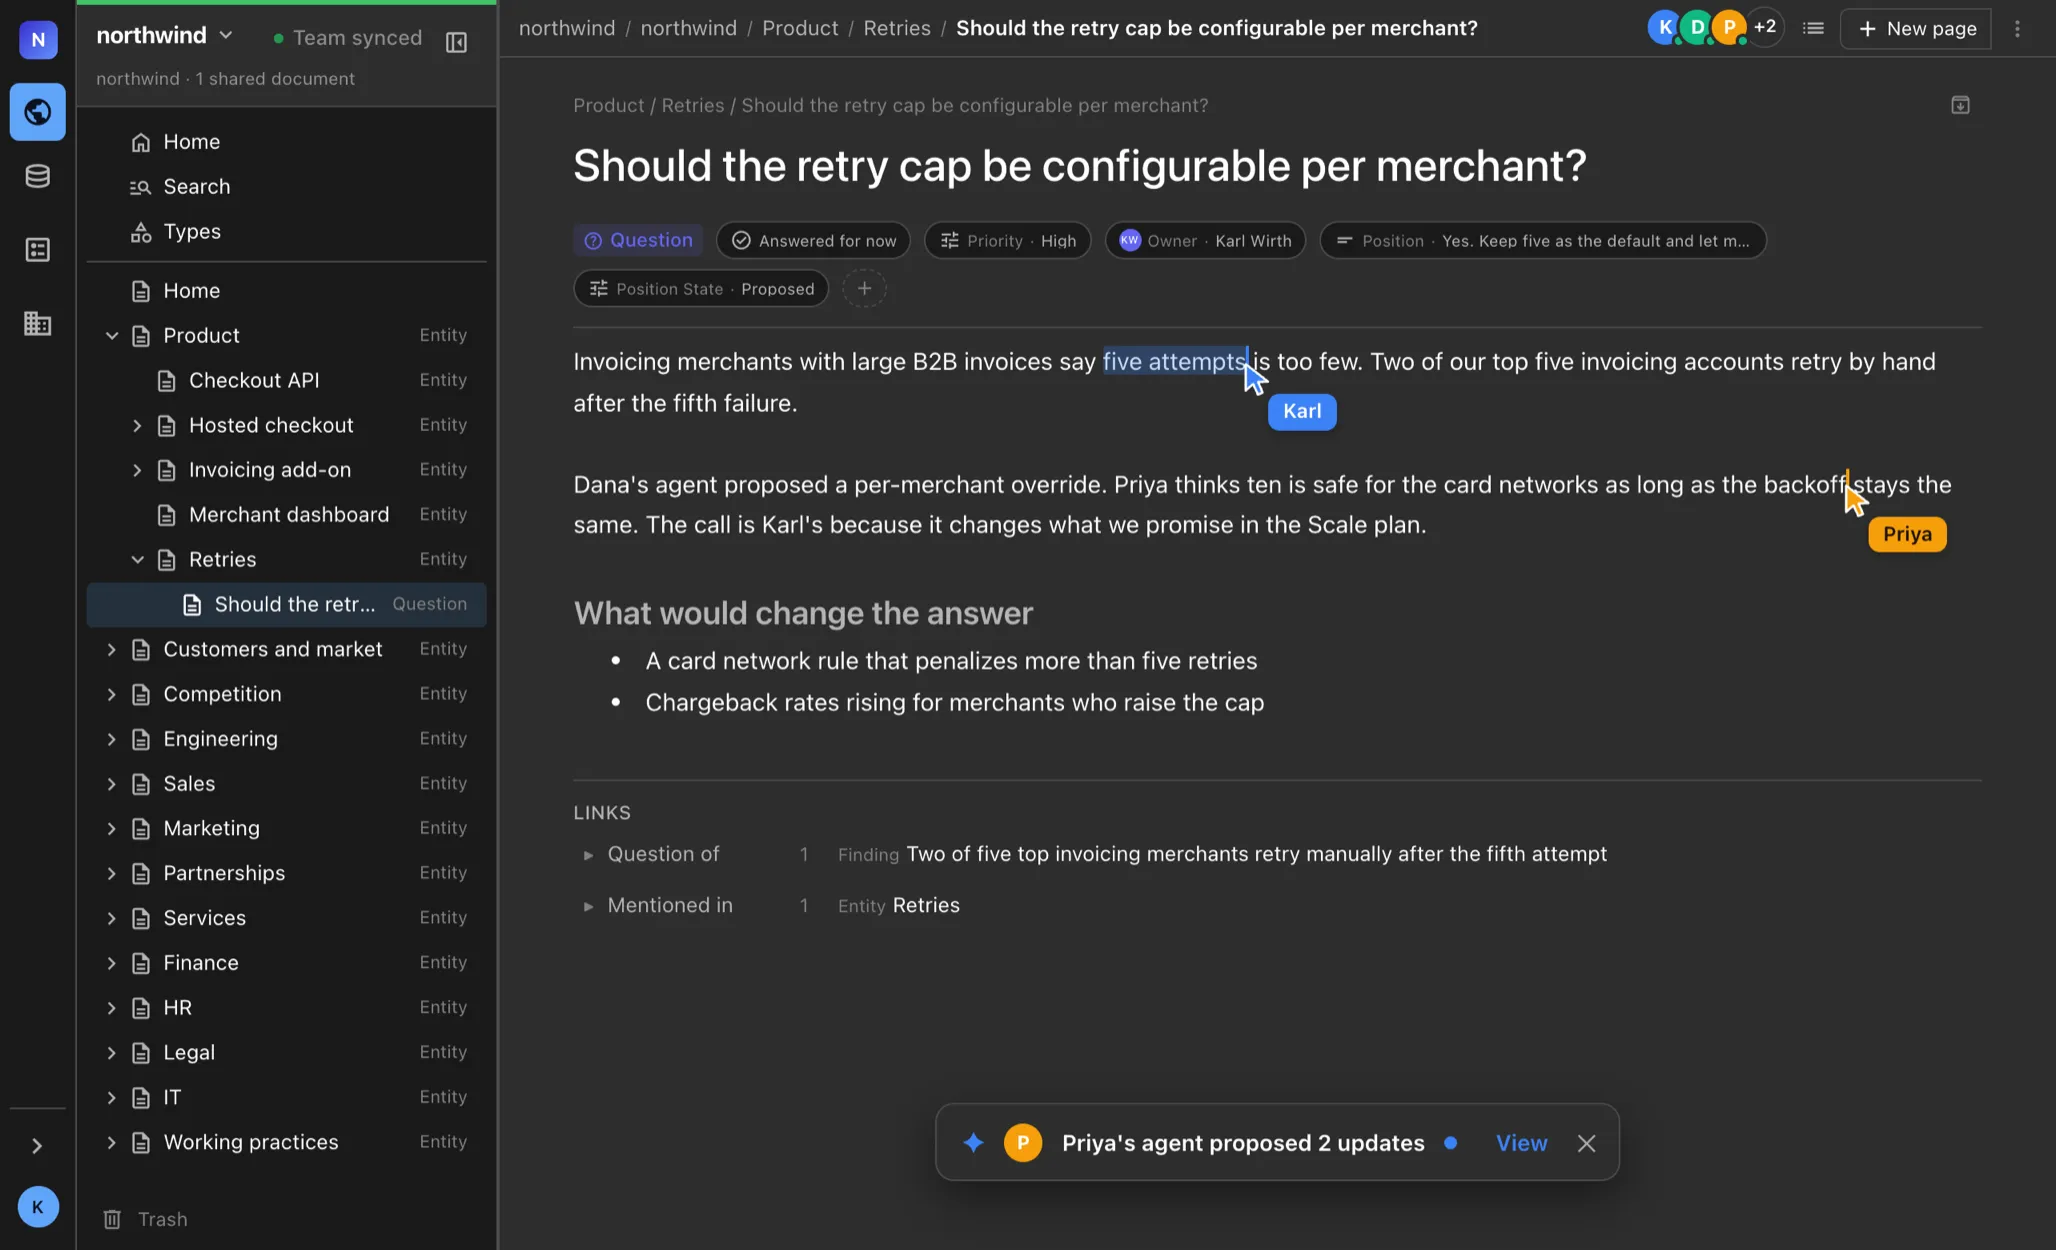Open the database stack icon in left rail

click(38, 177)
